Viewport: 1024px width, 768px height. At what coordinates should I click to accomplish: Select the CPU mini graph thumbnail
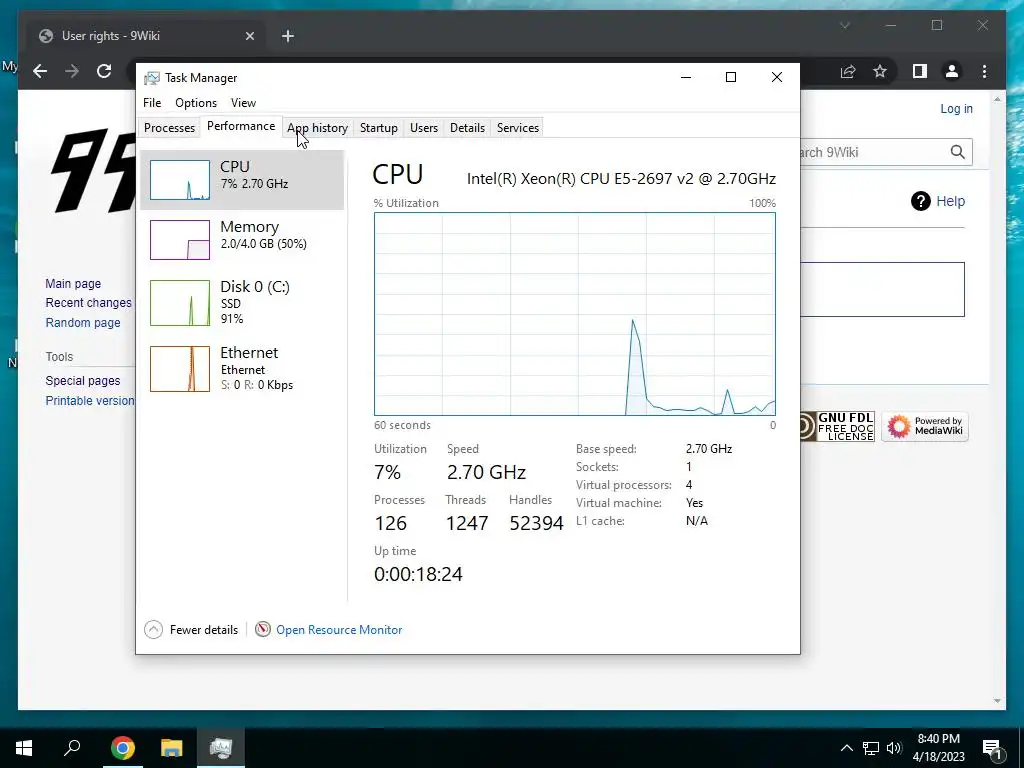point(180,180)
